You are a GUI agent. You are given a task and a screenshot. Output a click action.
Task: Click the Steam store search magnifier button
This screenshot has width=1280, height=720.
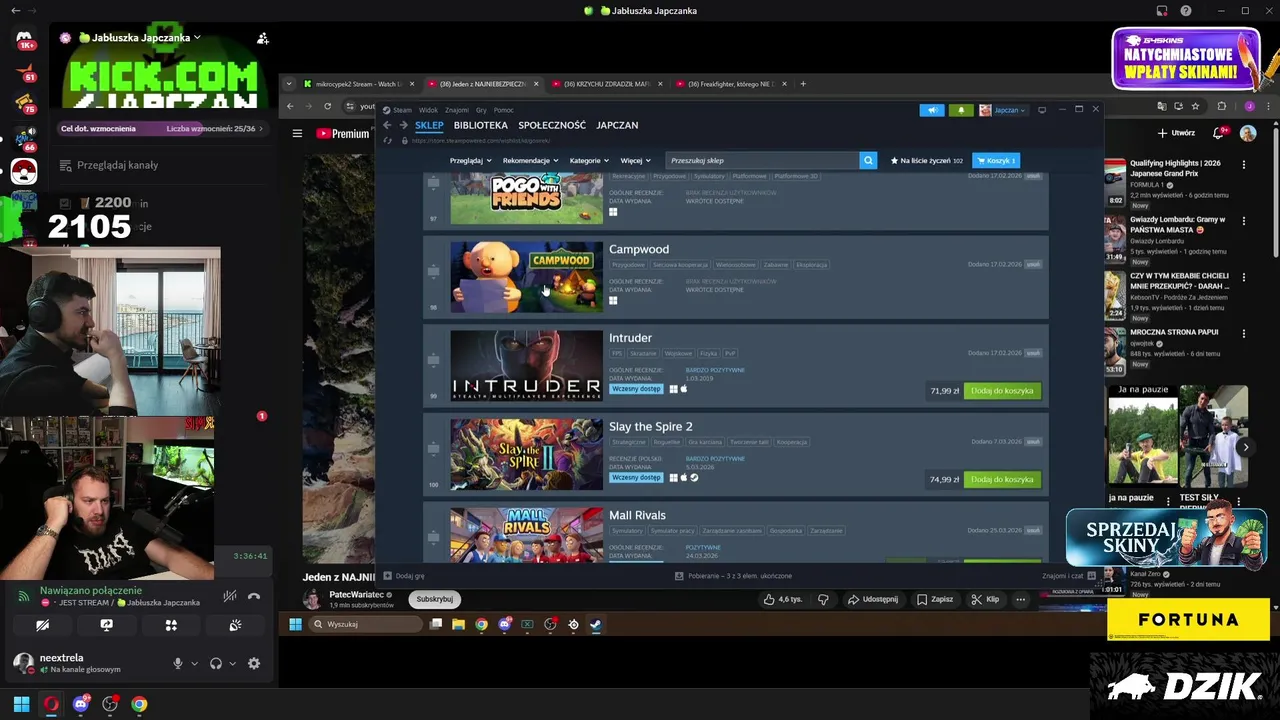pyautogui.click(x=868, y=160)
